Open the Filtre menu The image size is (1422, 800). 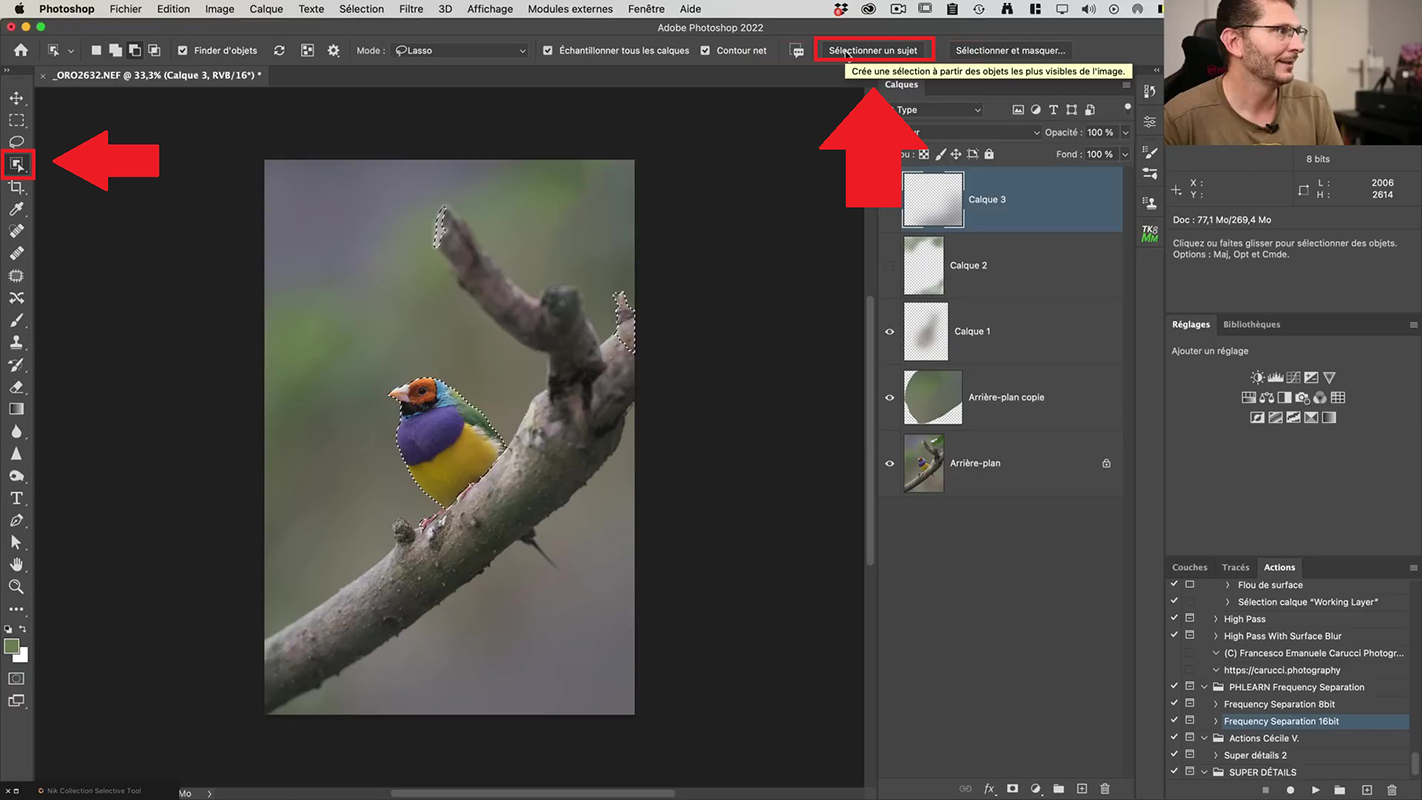point(410,9)
